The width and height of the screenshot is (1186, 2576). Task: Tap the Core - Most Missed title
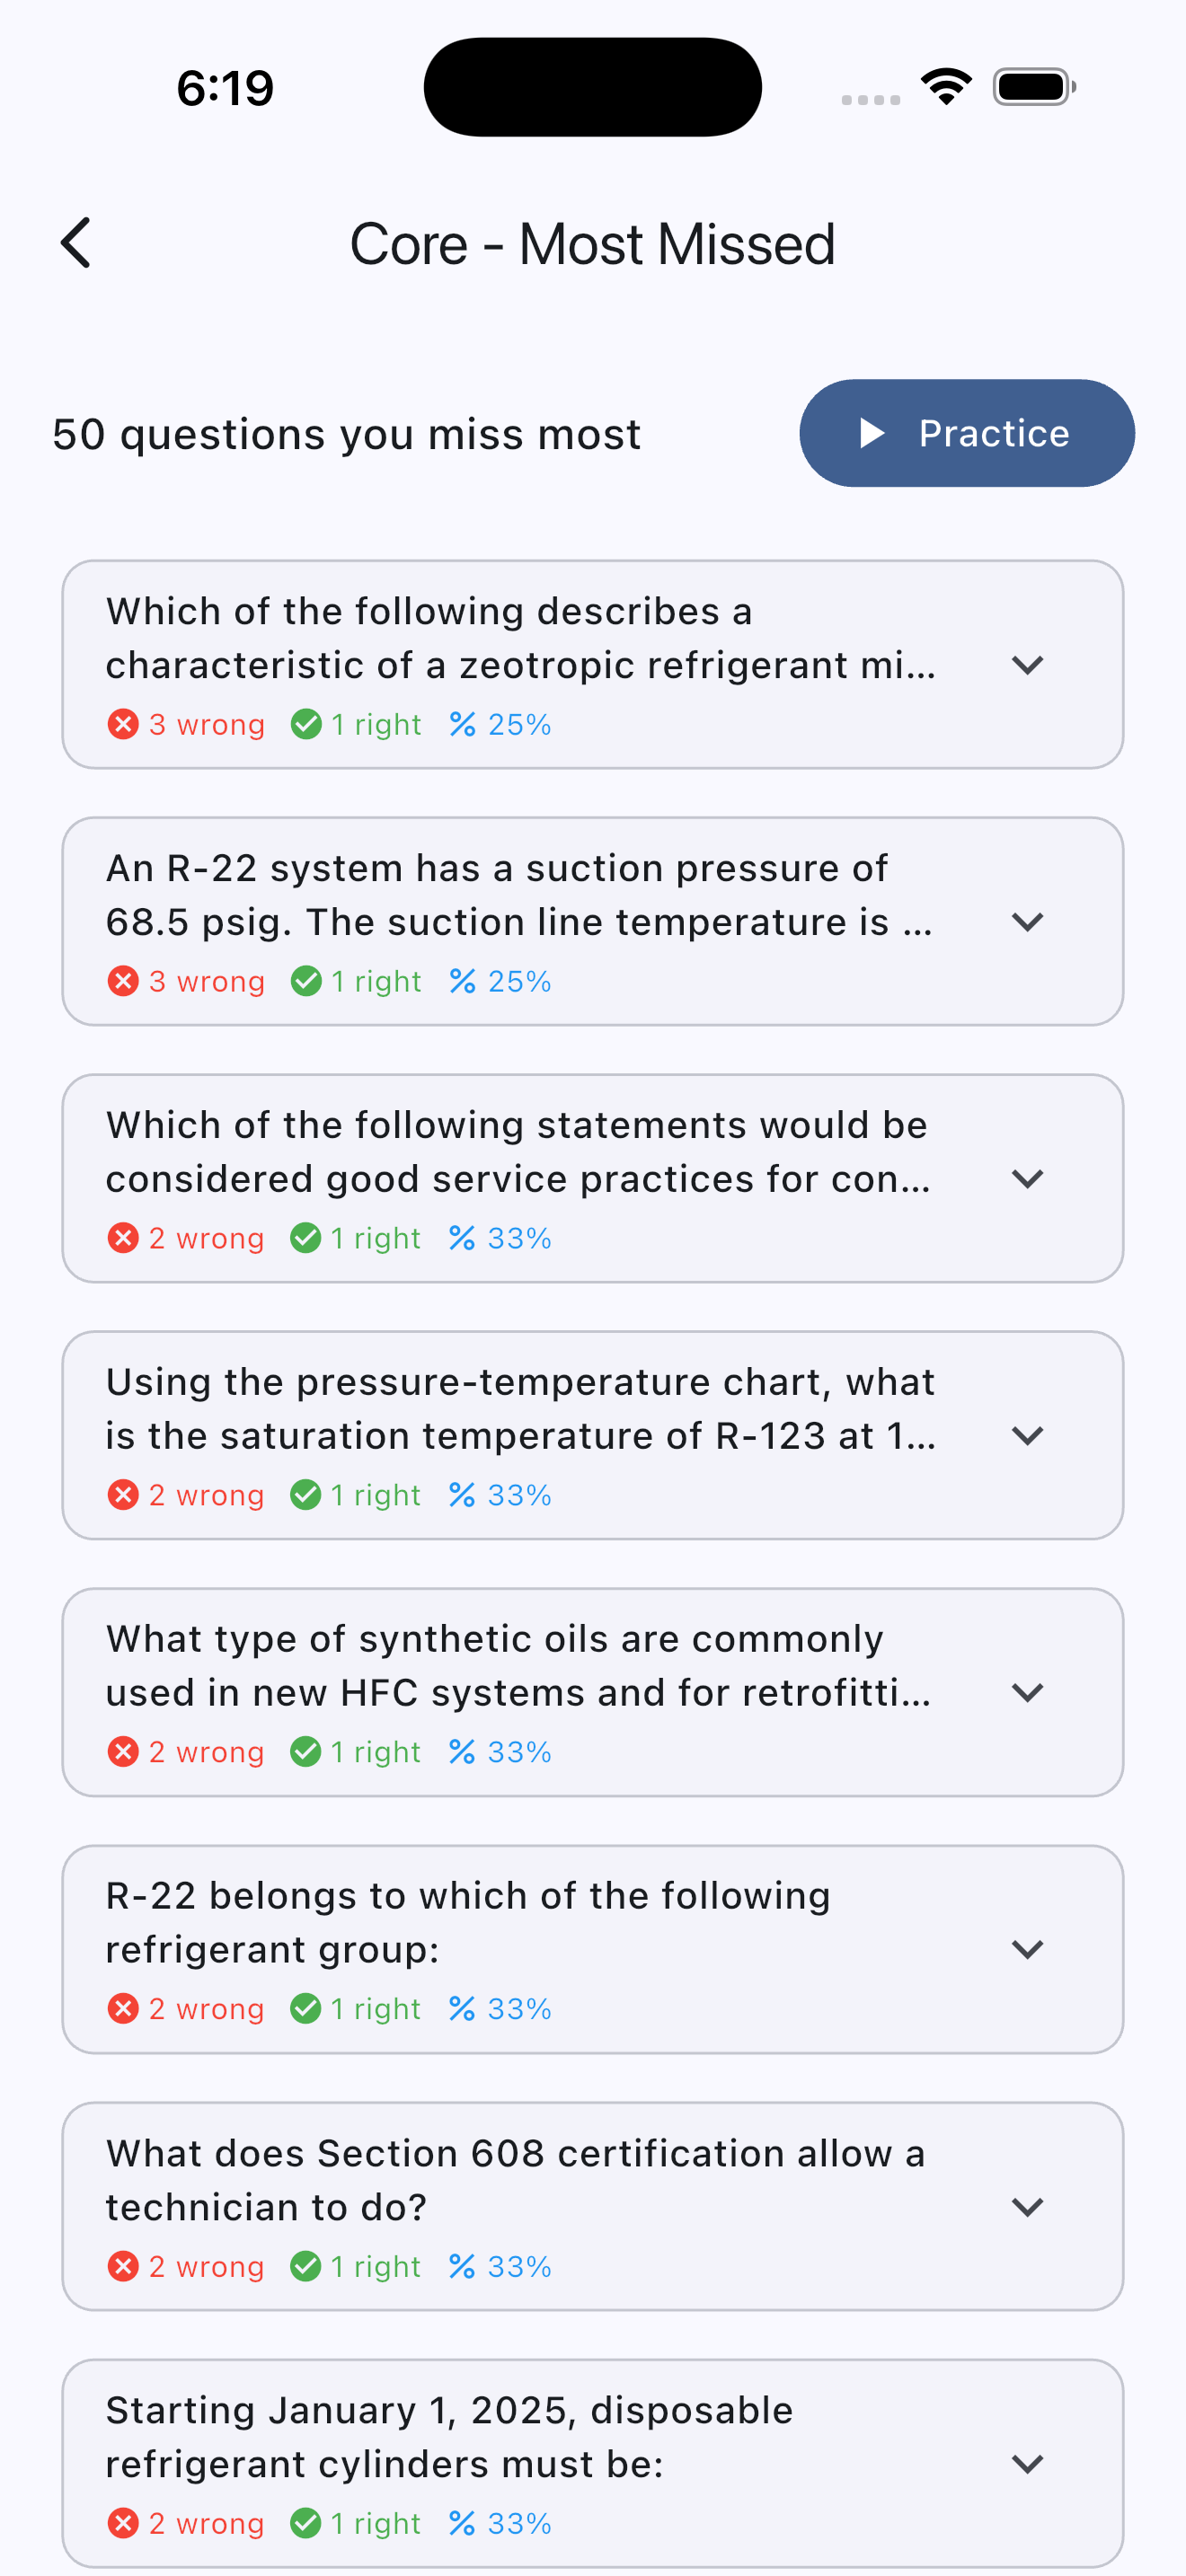(x=592, y=244)
